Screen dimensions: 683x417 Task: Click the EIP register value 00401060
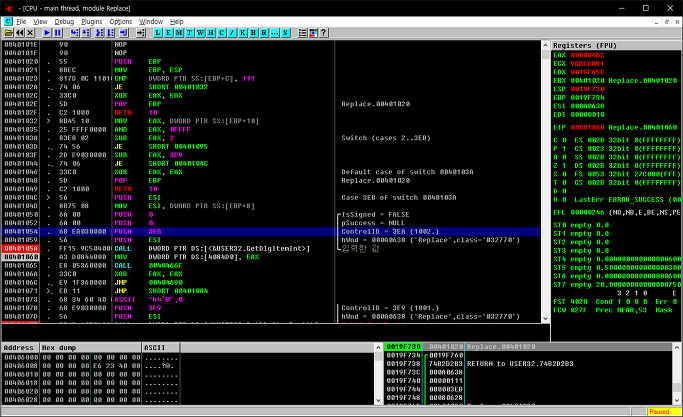point(587,127)
